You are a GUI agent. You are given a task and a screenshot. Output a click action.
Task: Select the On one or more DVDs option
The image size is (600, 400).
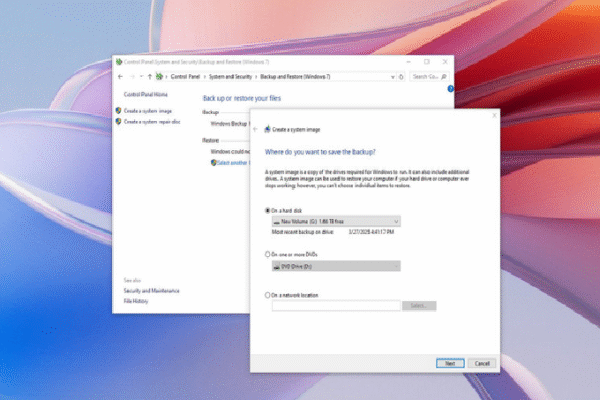[x=268, y=254]
